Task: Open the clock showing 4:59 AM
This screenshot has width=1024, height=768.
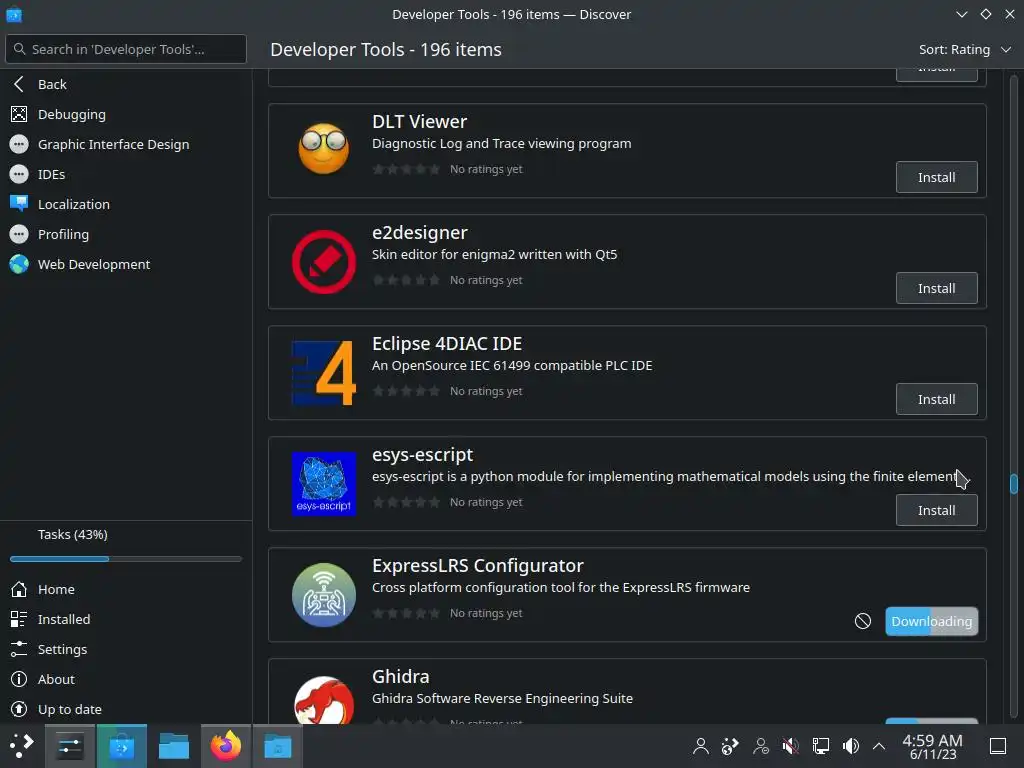Action: tap(932, 746)
